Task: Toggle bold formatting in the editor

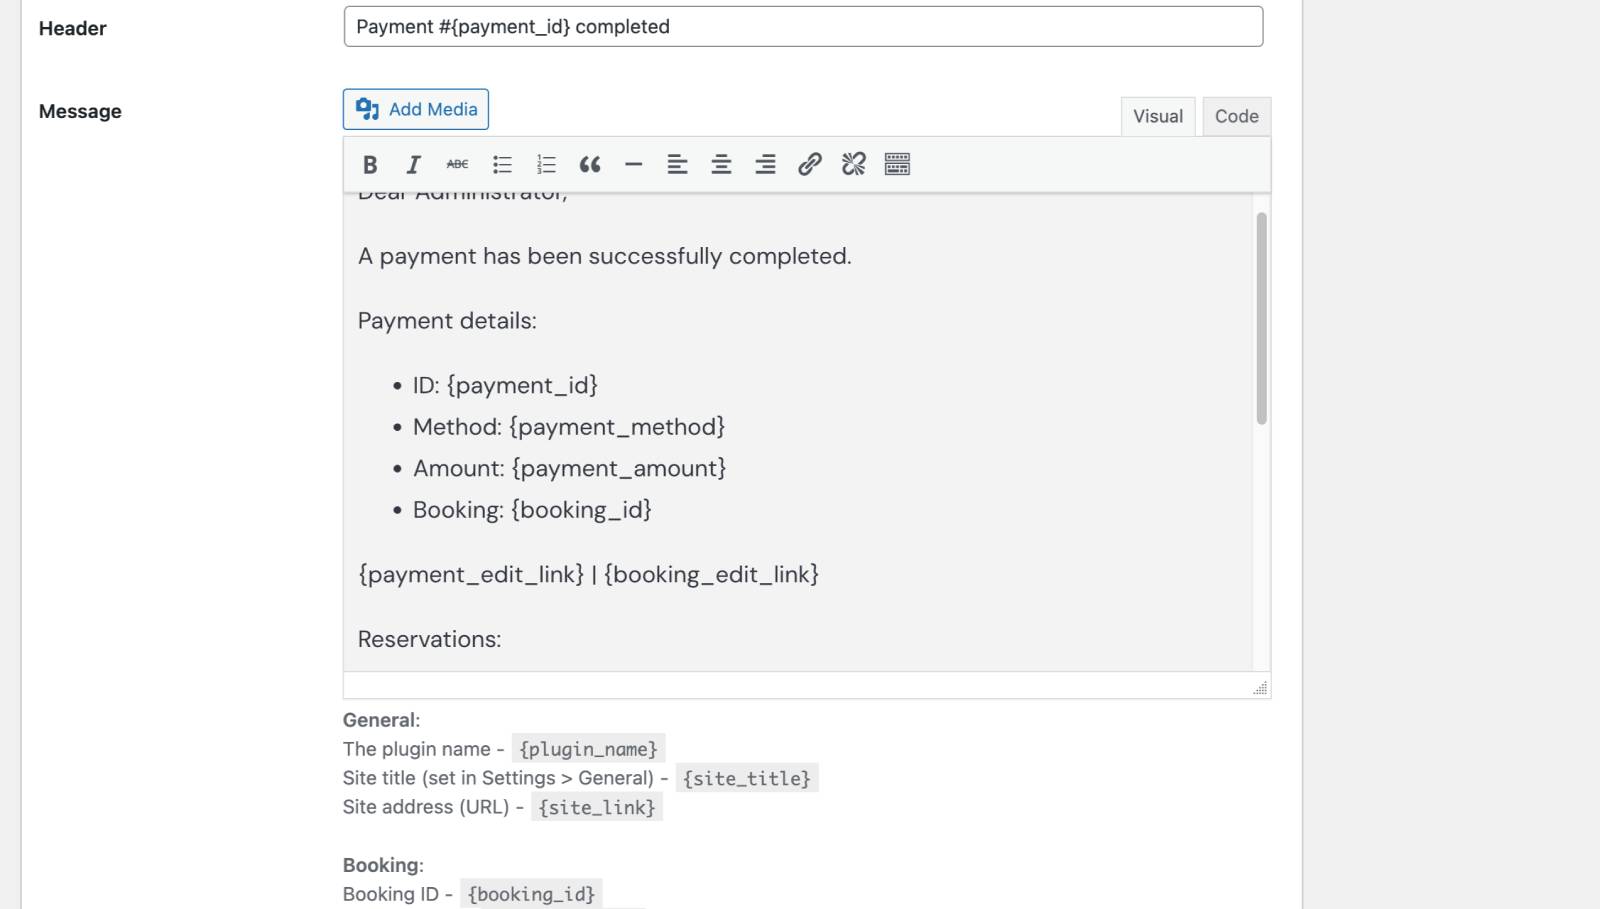Action: coord(370,165)
